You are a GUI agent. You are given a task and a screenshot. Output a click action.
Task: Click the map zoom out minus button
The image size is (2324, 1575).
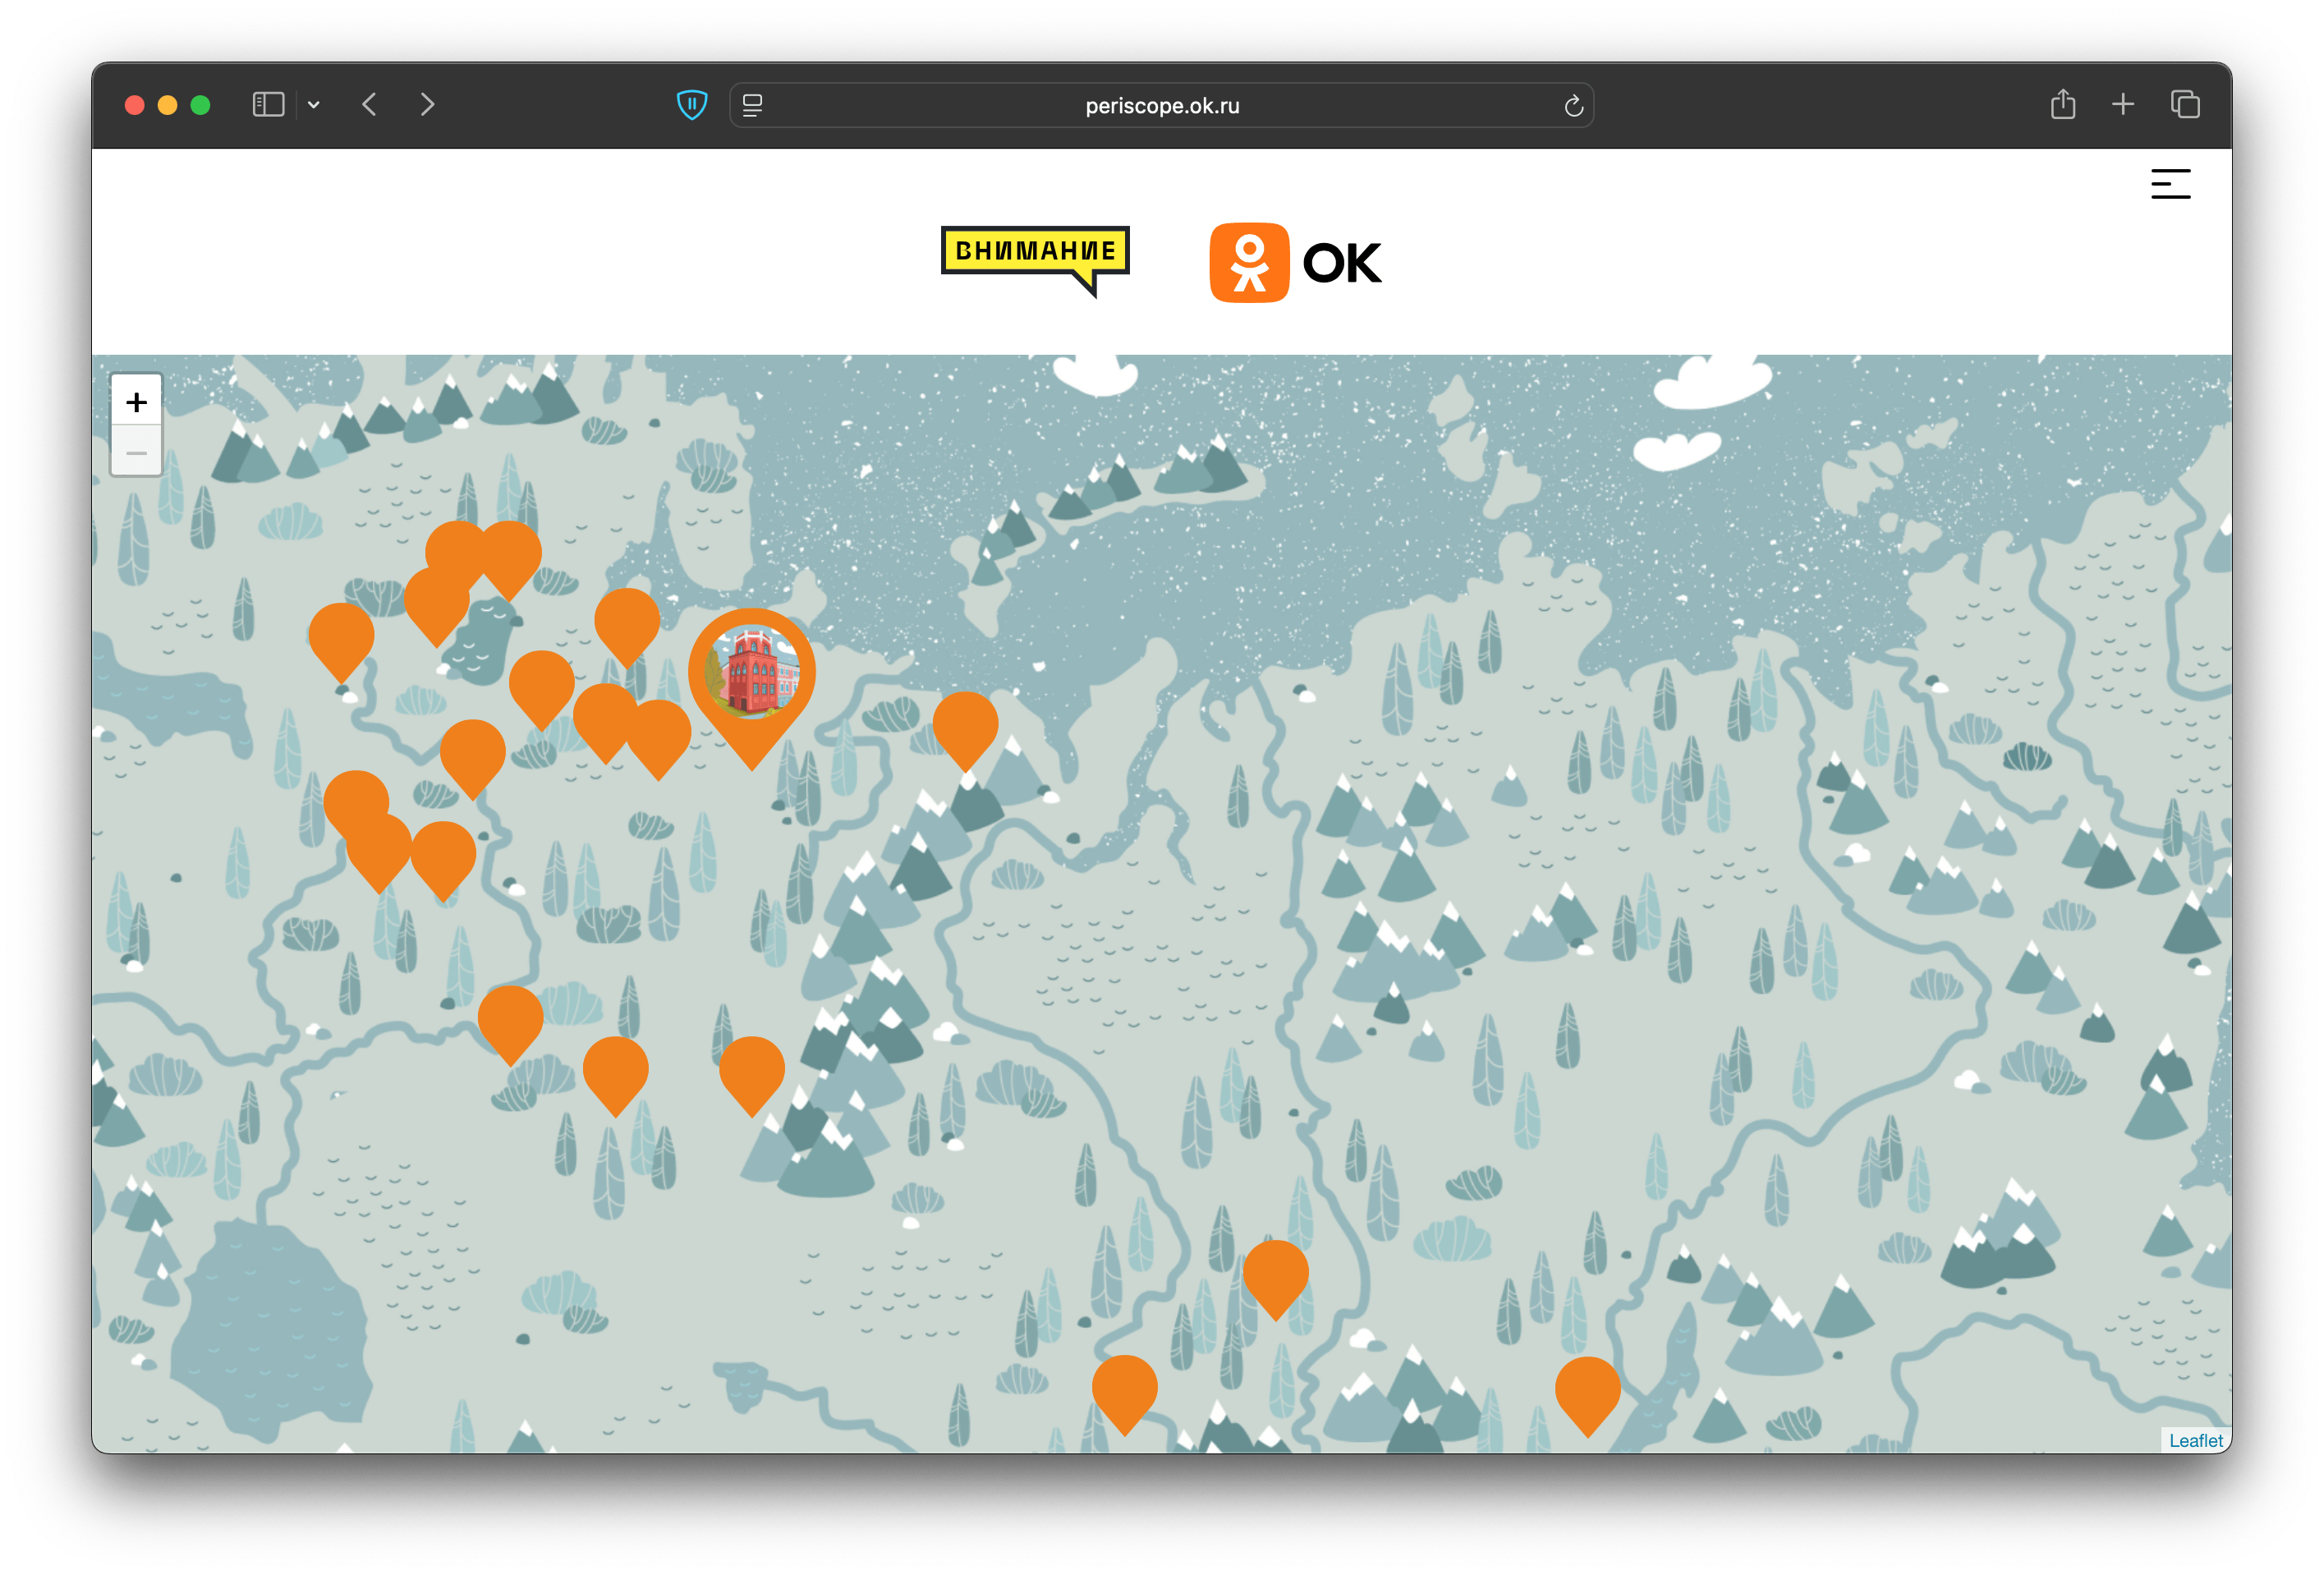coord(137,453)
